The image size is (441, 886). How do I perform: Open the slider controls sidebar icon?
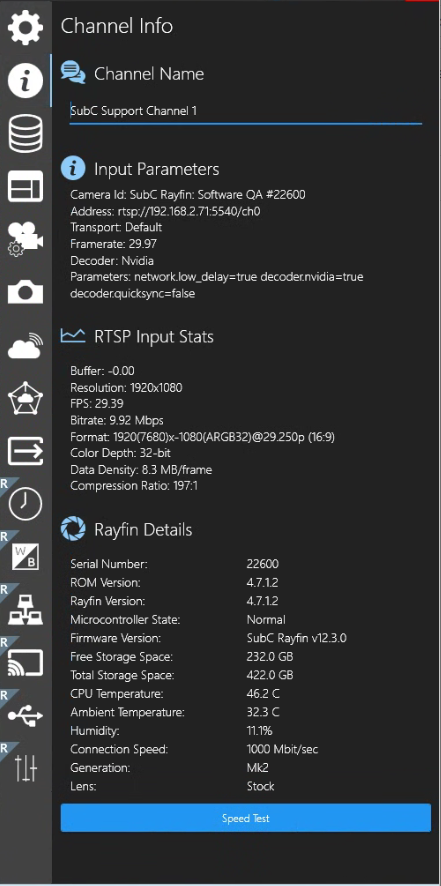[x=25, y=768]
